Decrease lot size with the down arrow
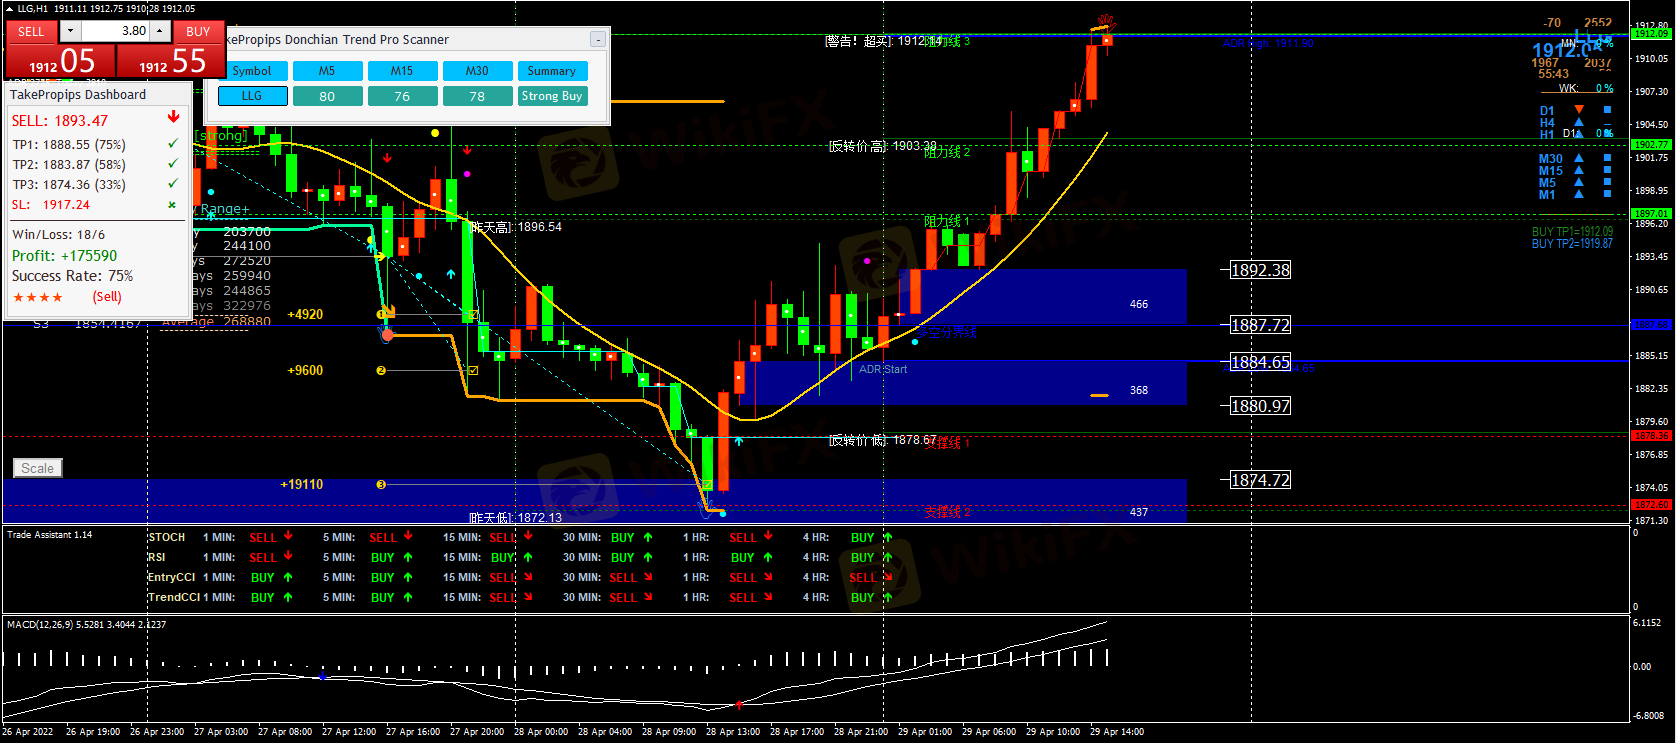This screenshot has width=1677, height=743. (70, 31)
